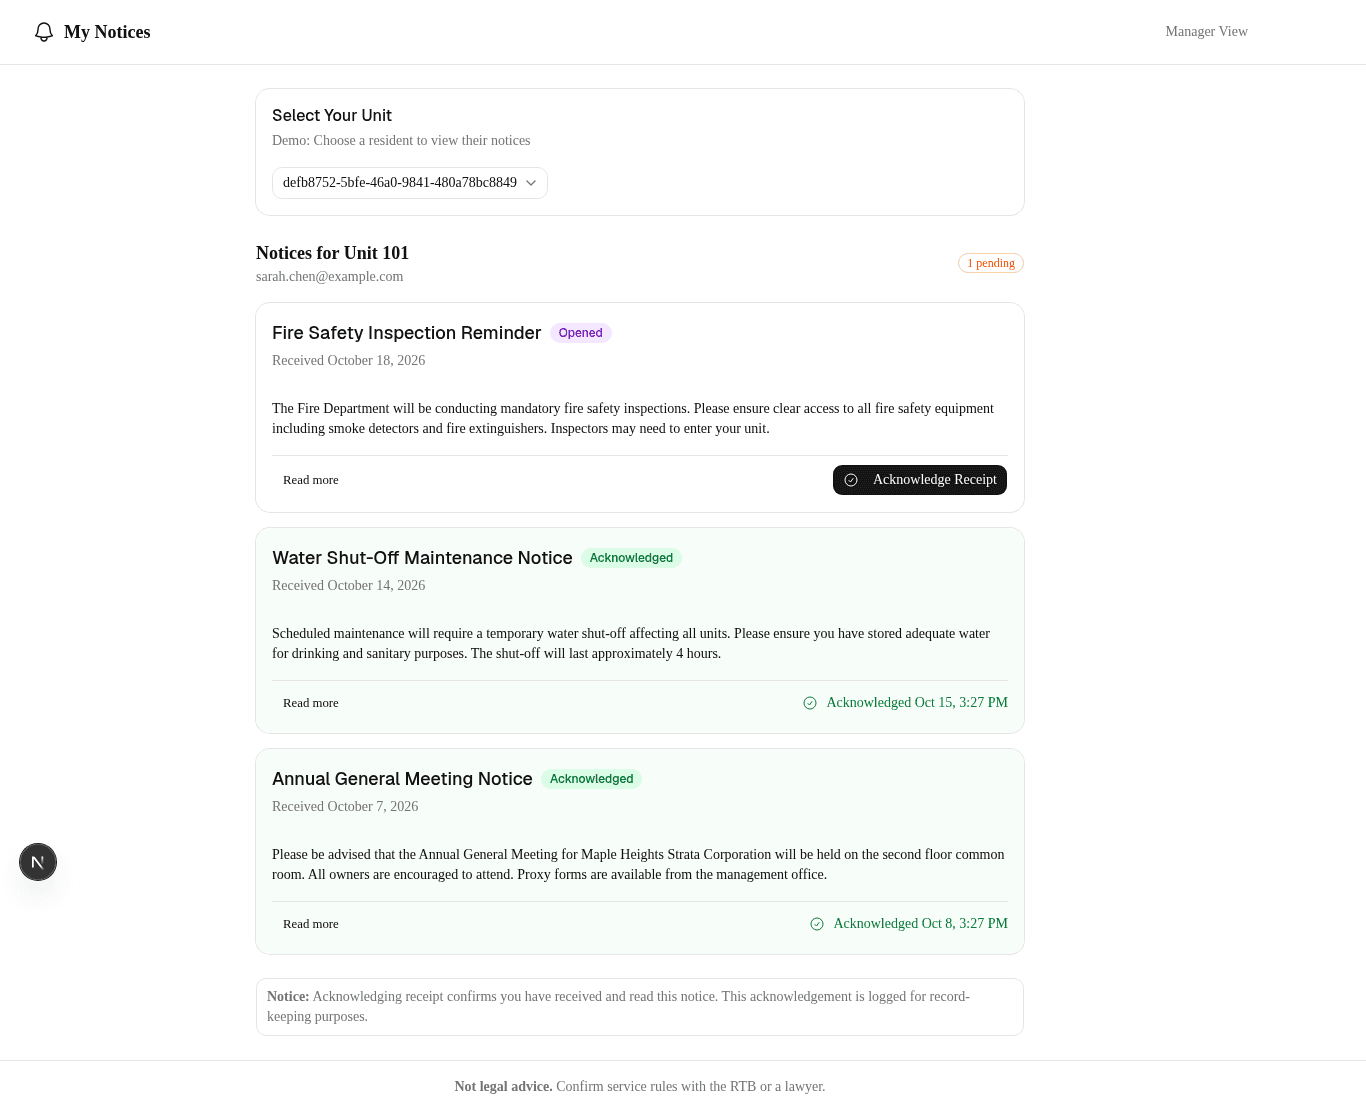Screen dimensions: 1366x1113
Task: Acknowledge receipt of Fire Safety notice
Action: pyautogui.click(x=920, y=480)
